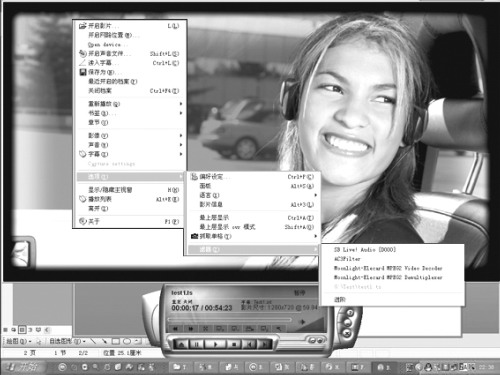The width and height of the screenshot is (500, 375).
Task: Toggle 显示/隐藏主视窗 main window visibility
Action: 130,190
